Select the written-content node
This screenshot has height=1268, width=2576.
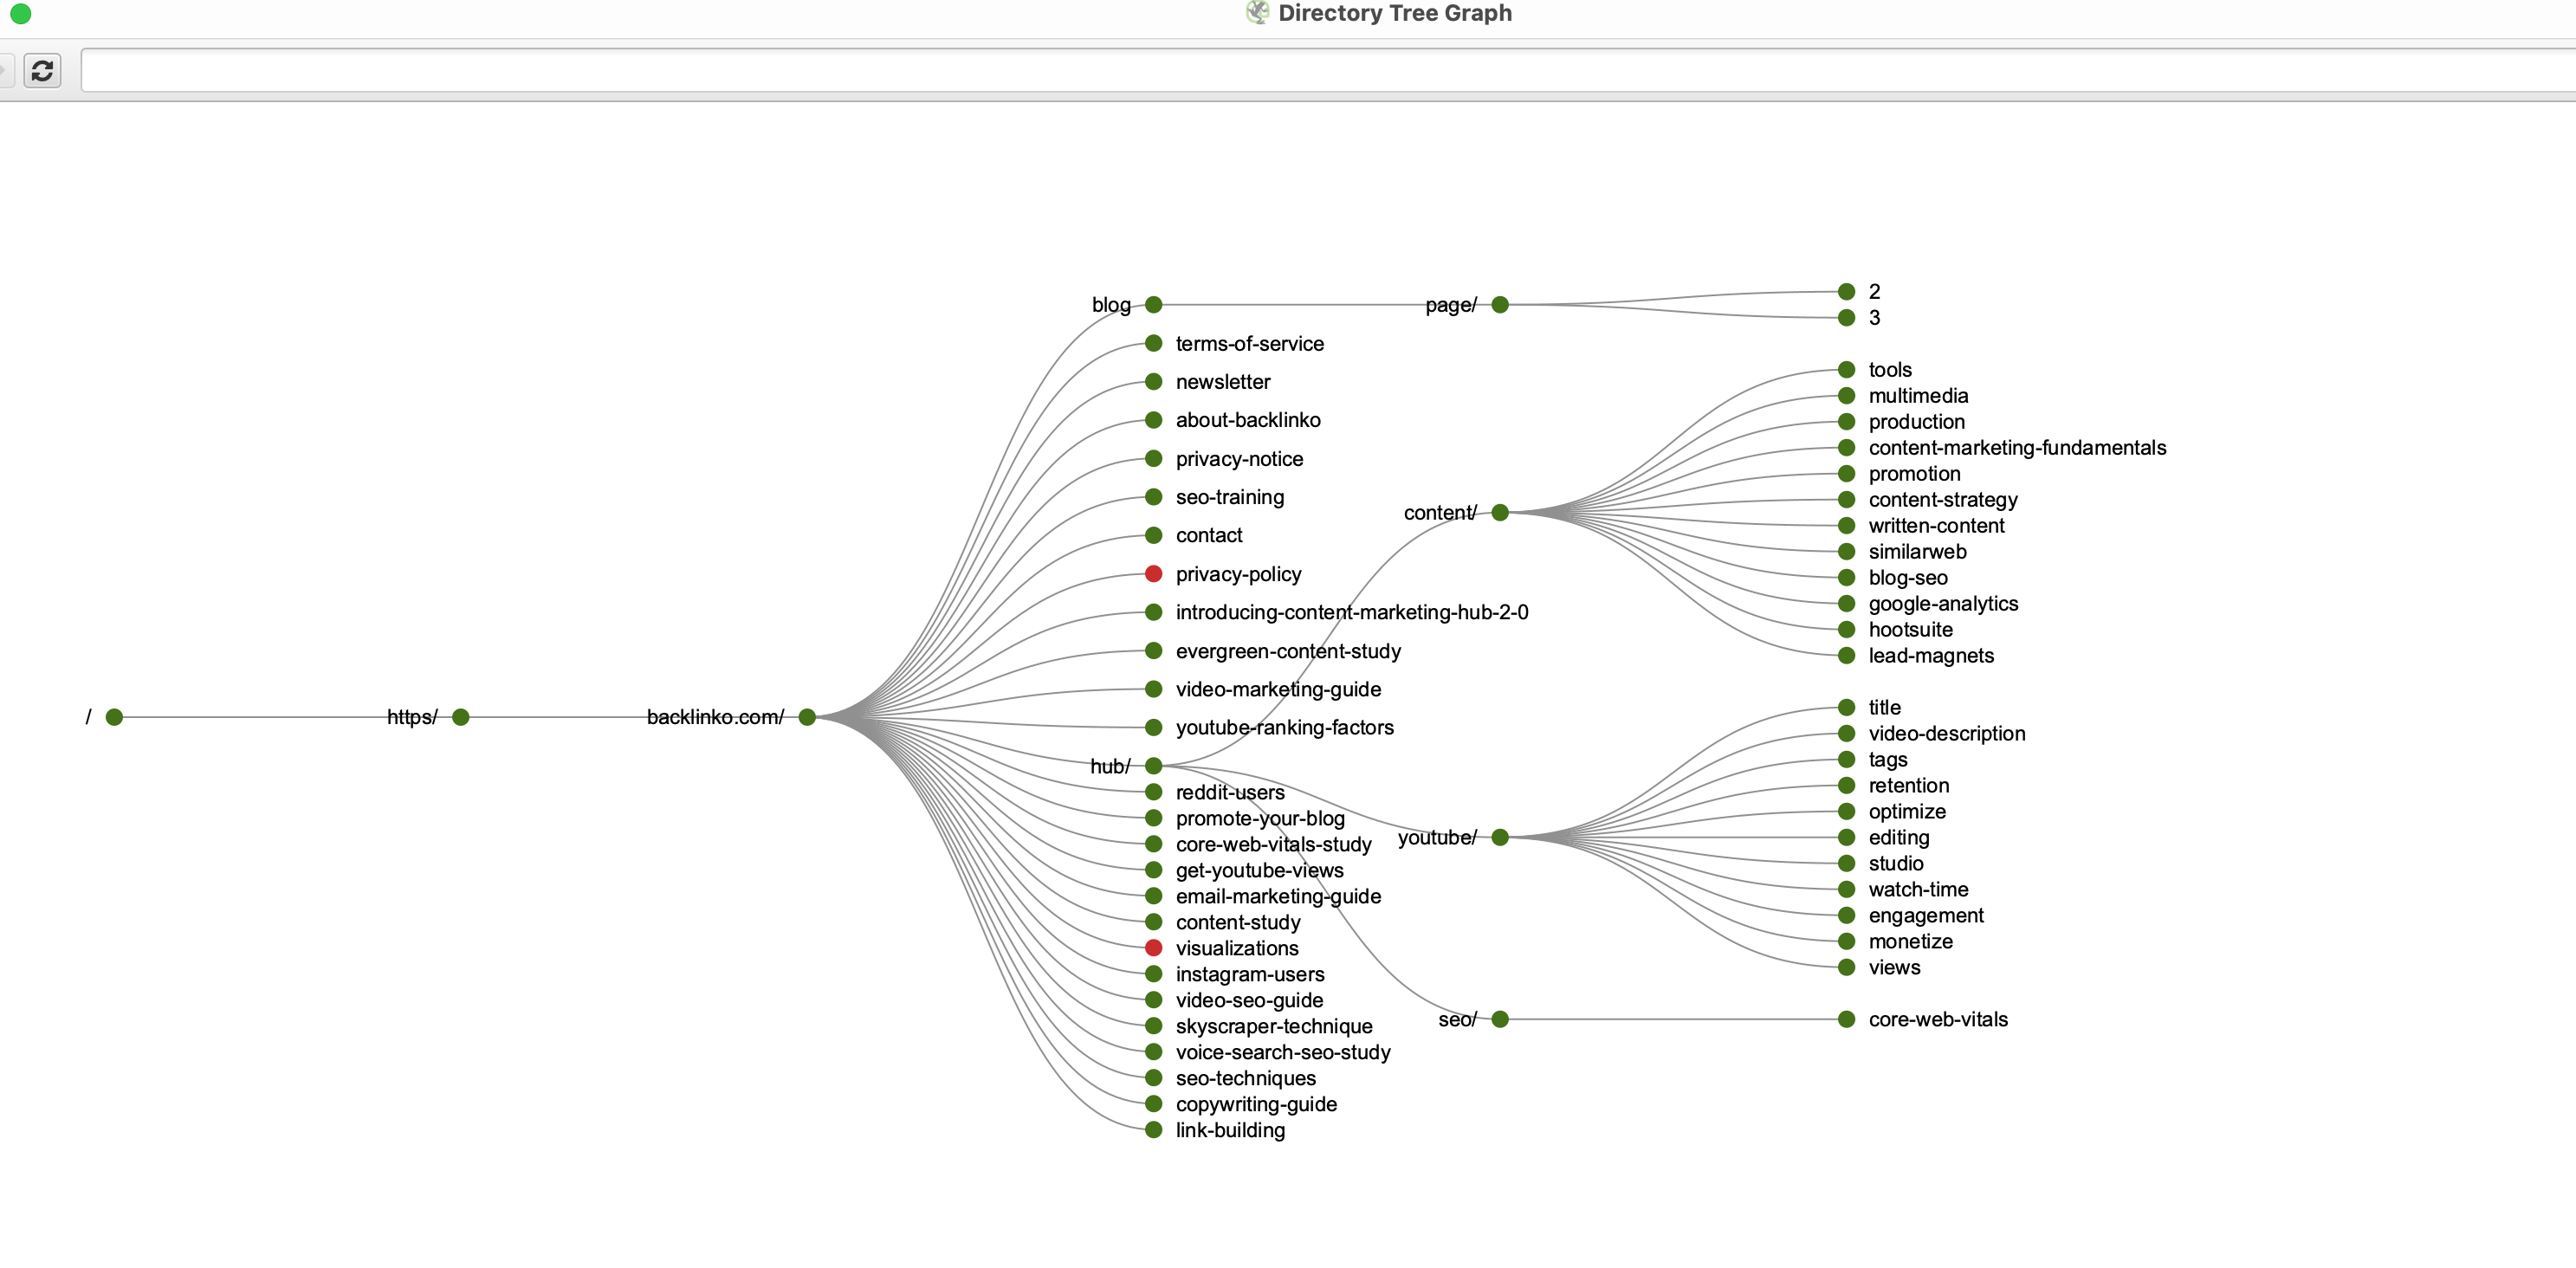(1846, 525)
